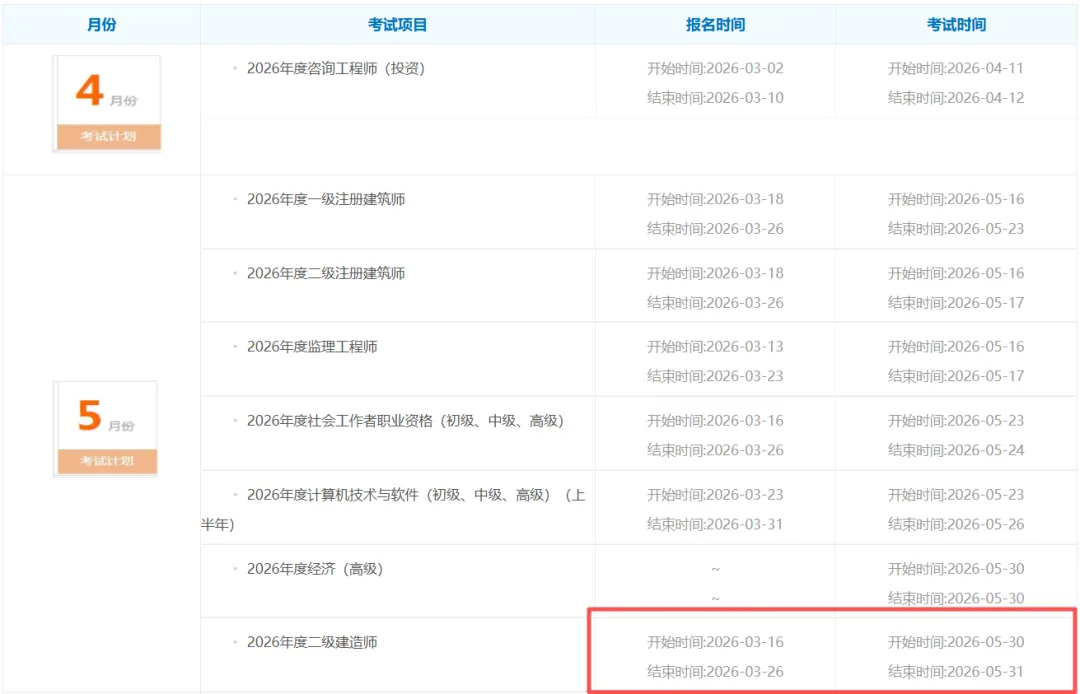Click the orange 考试计划 banner under May
This screenshot has height=694, width=1080.
click(x=106, y=462)
